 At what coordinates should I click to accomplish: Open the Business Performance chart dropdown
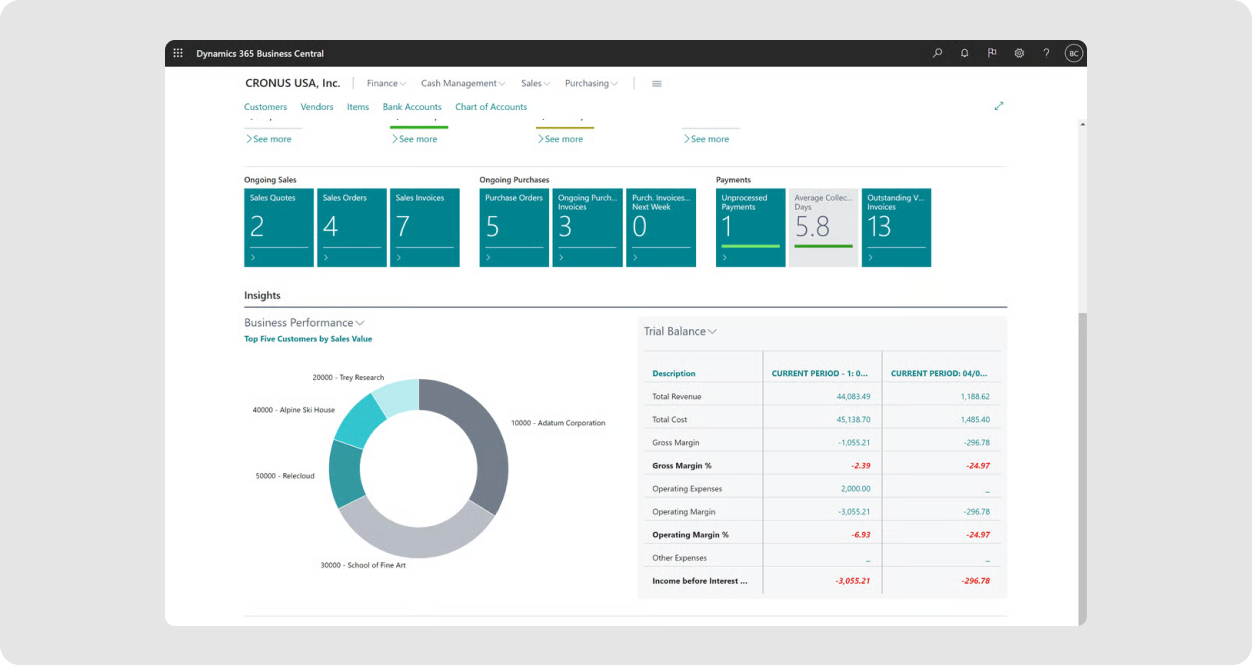click(360, 322)
